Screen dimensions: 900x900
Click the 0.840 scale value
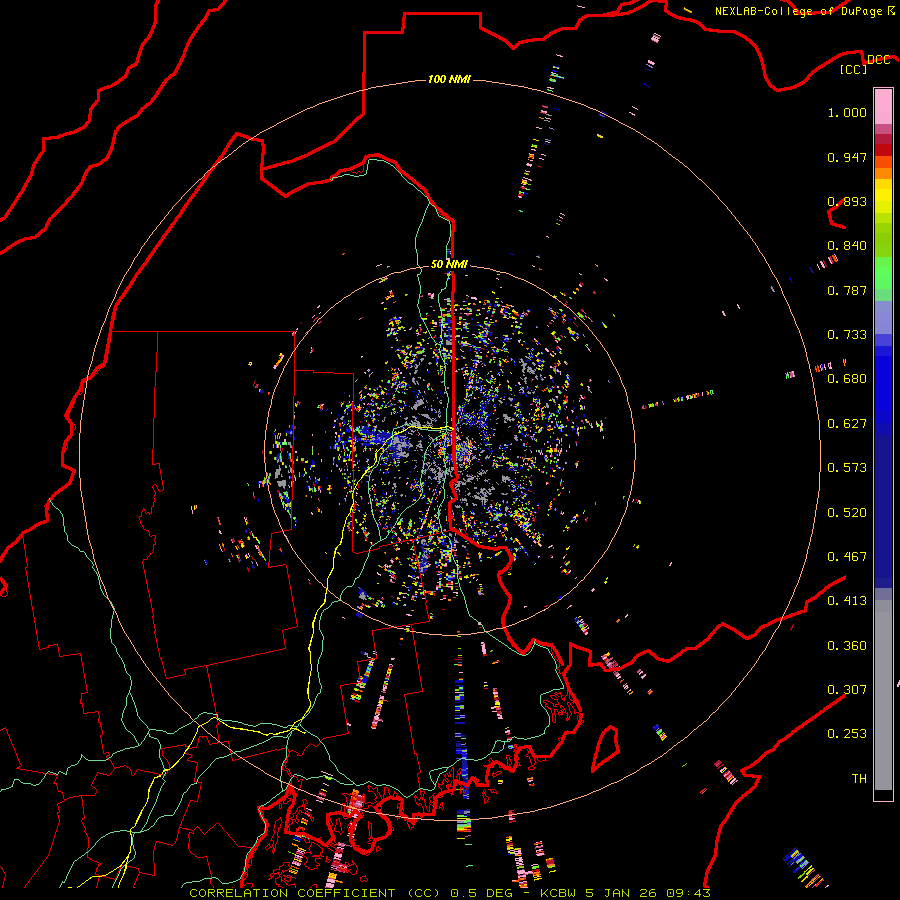coord(847,246)
